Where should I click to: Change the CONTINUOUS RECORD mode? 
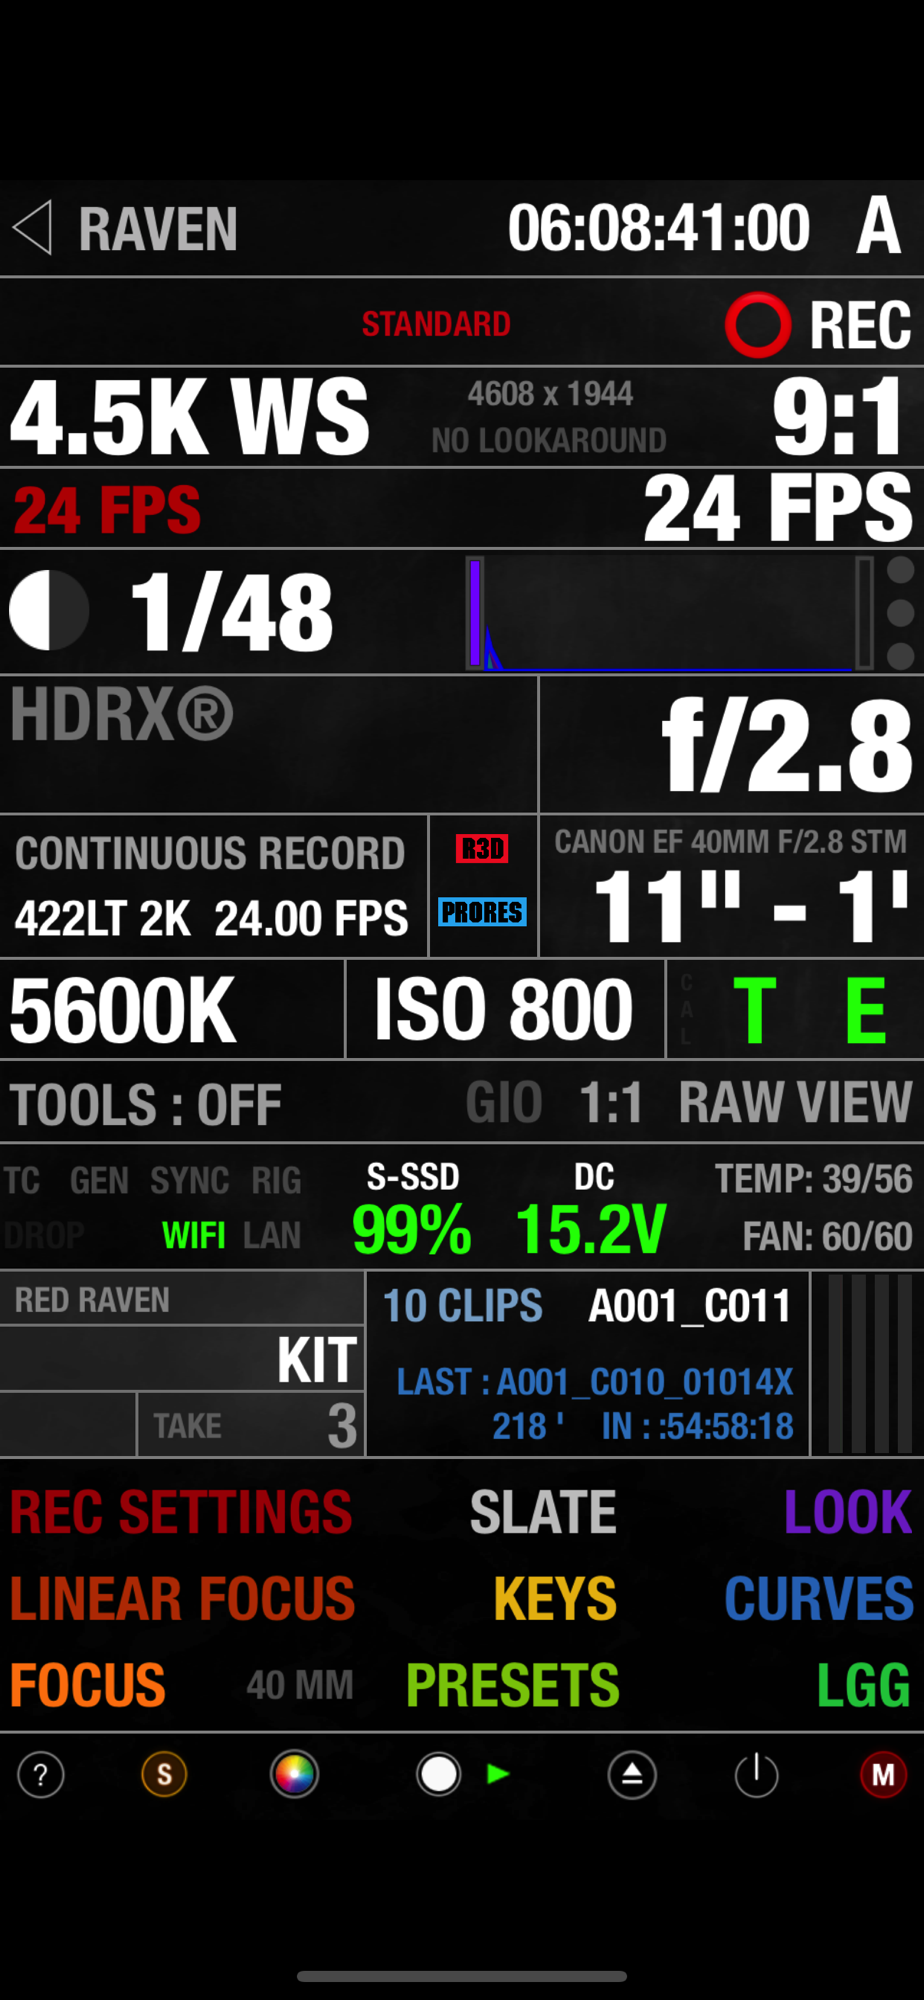pyautogui.click(x=210, y=853)
